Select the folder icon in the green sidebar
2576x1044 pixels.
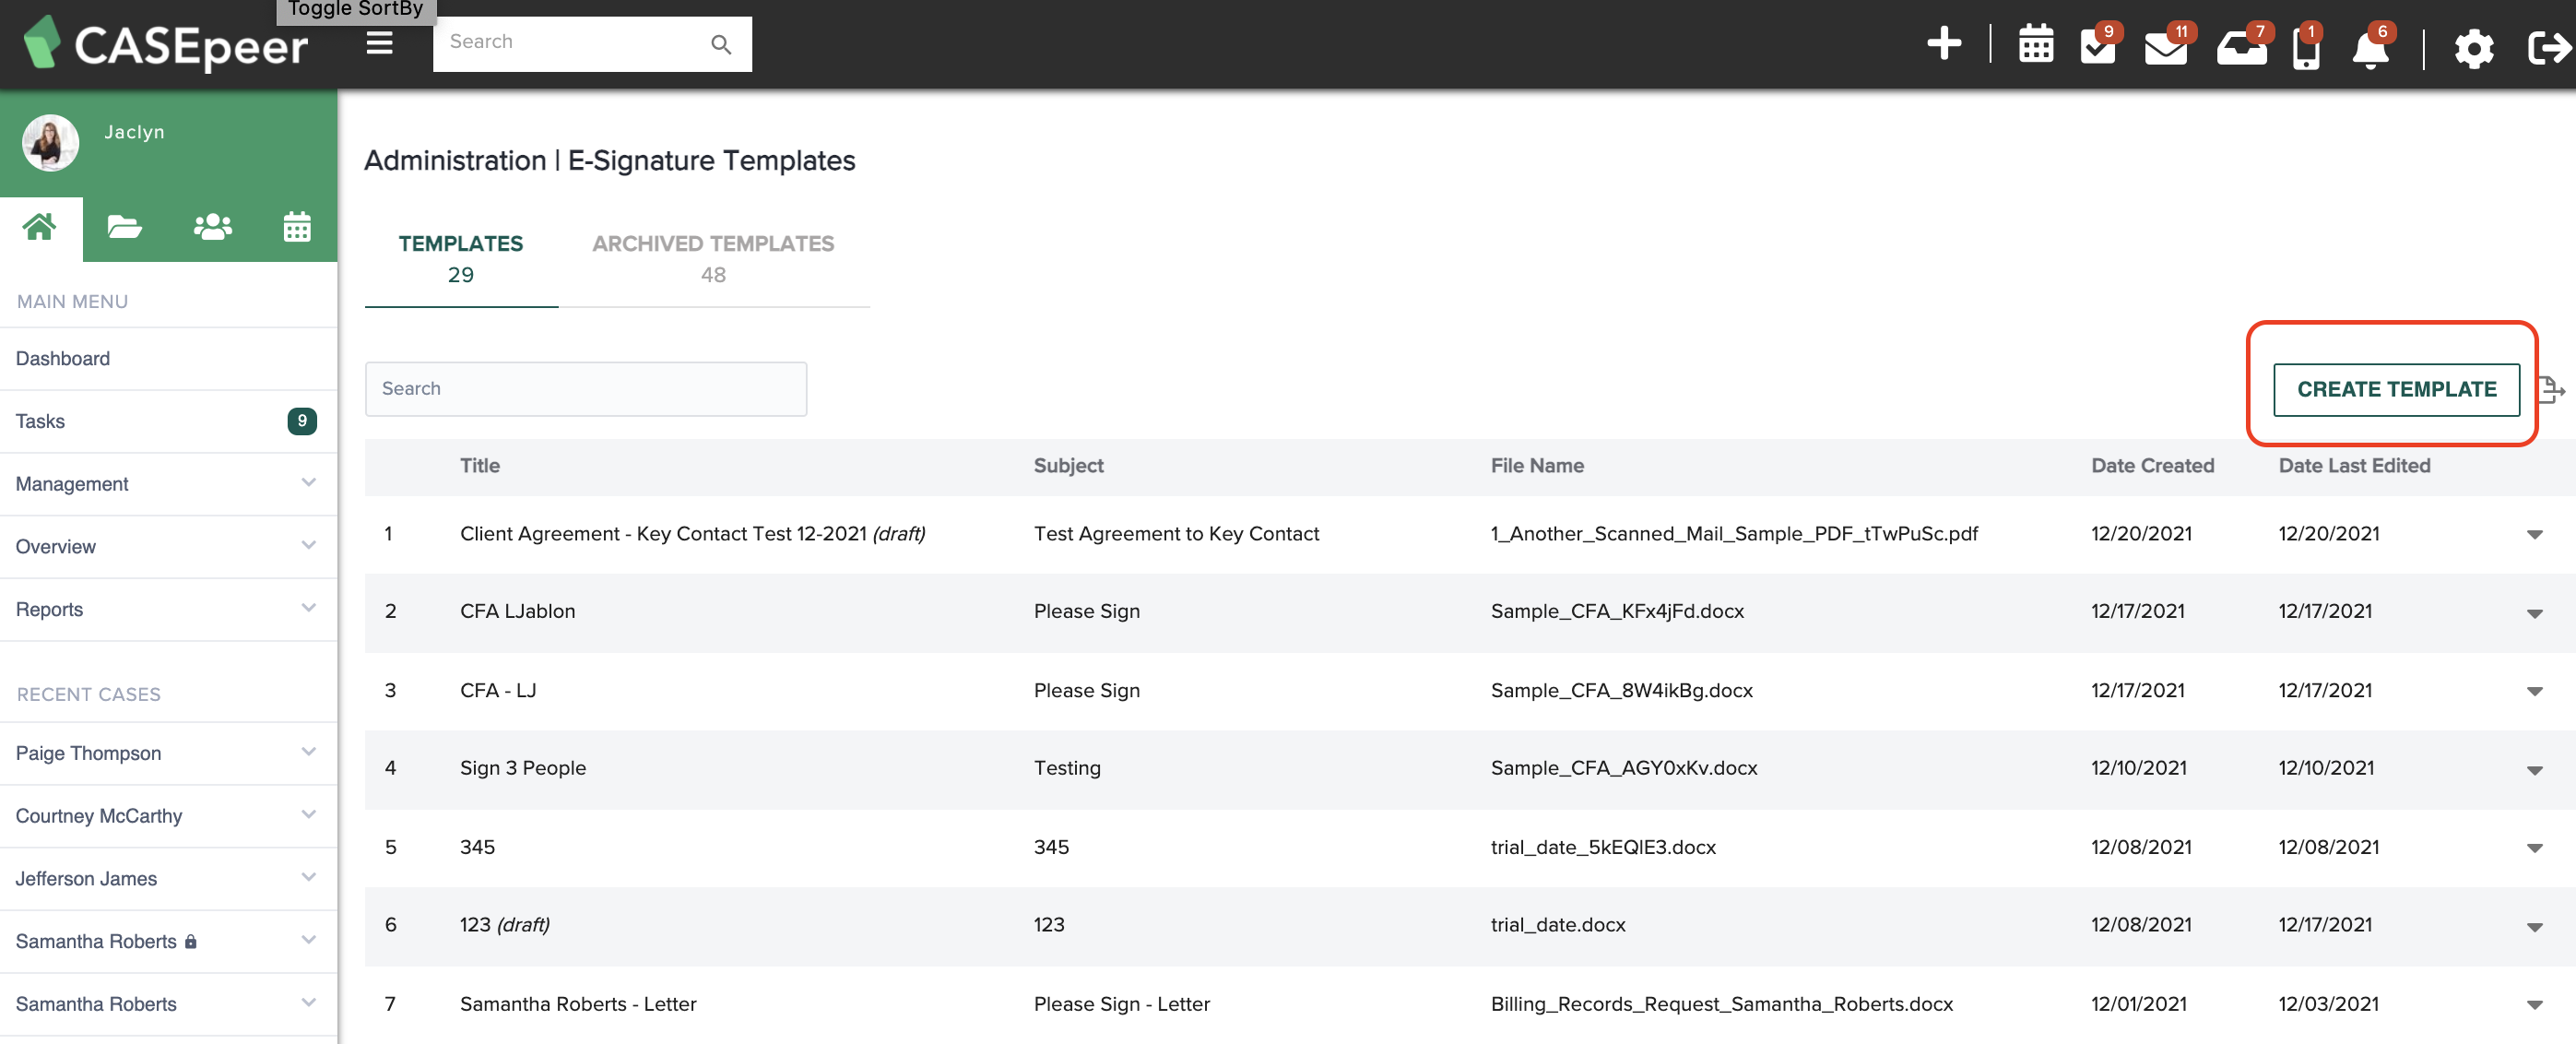(x=124, y=227)
